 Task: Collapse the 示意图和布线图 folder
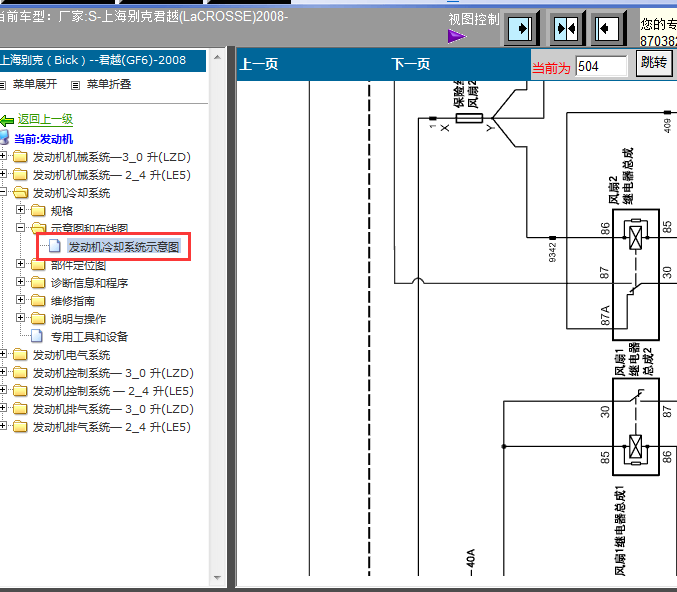click(x=20, y=227)
